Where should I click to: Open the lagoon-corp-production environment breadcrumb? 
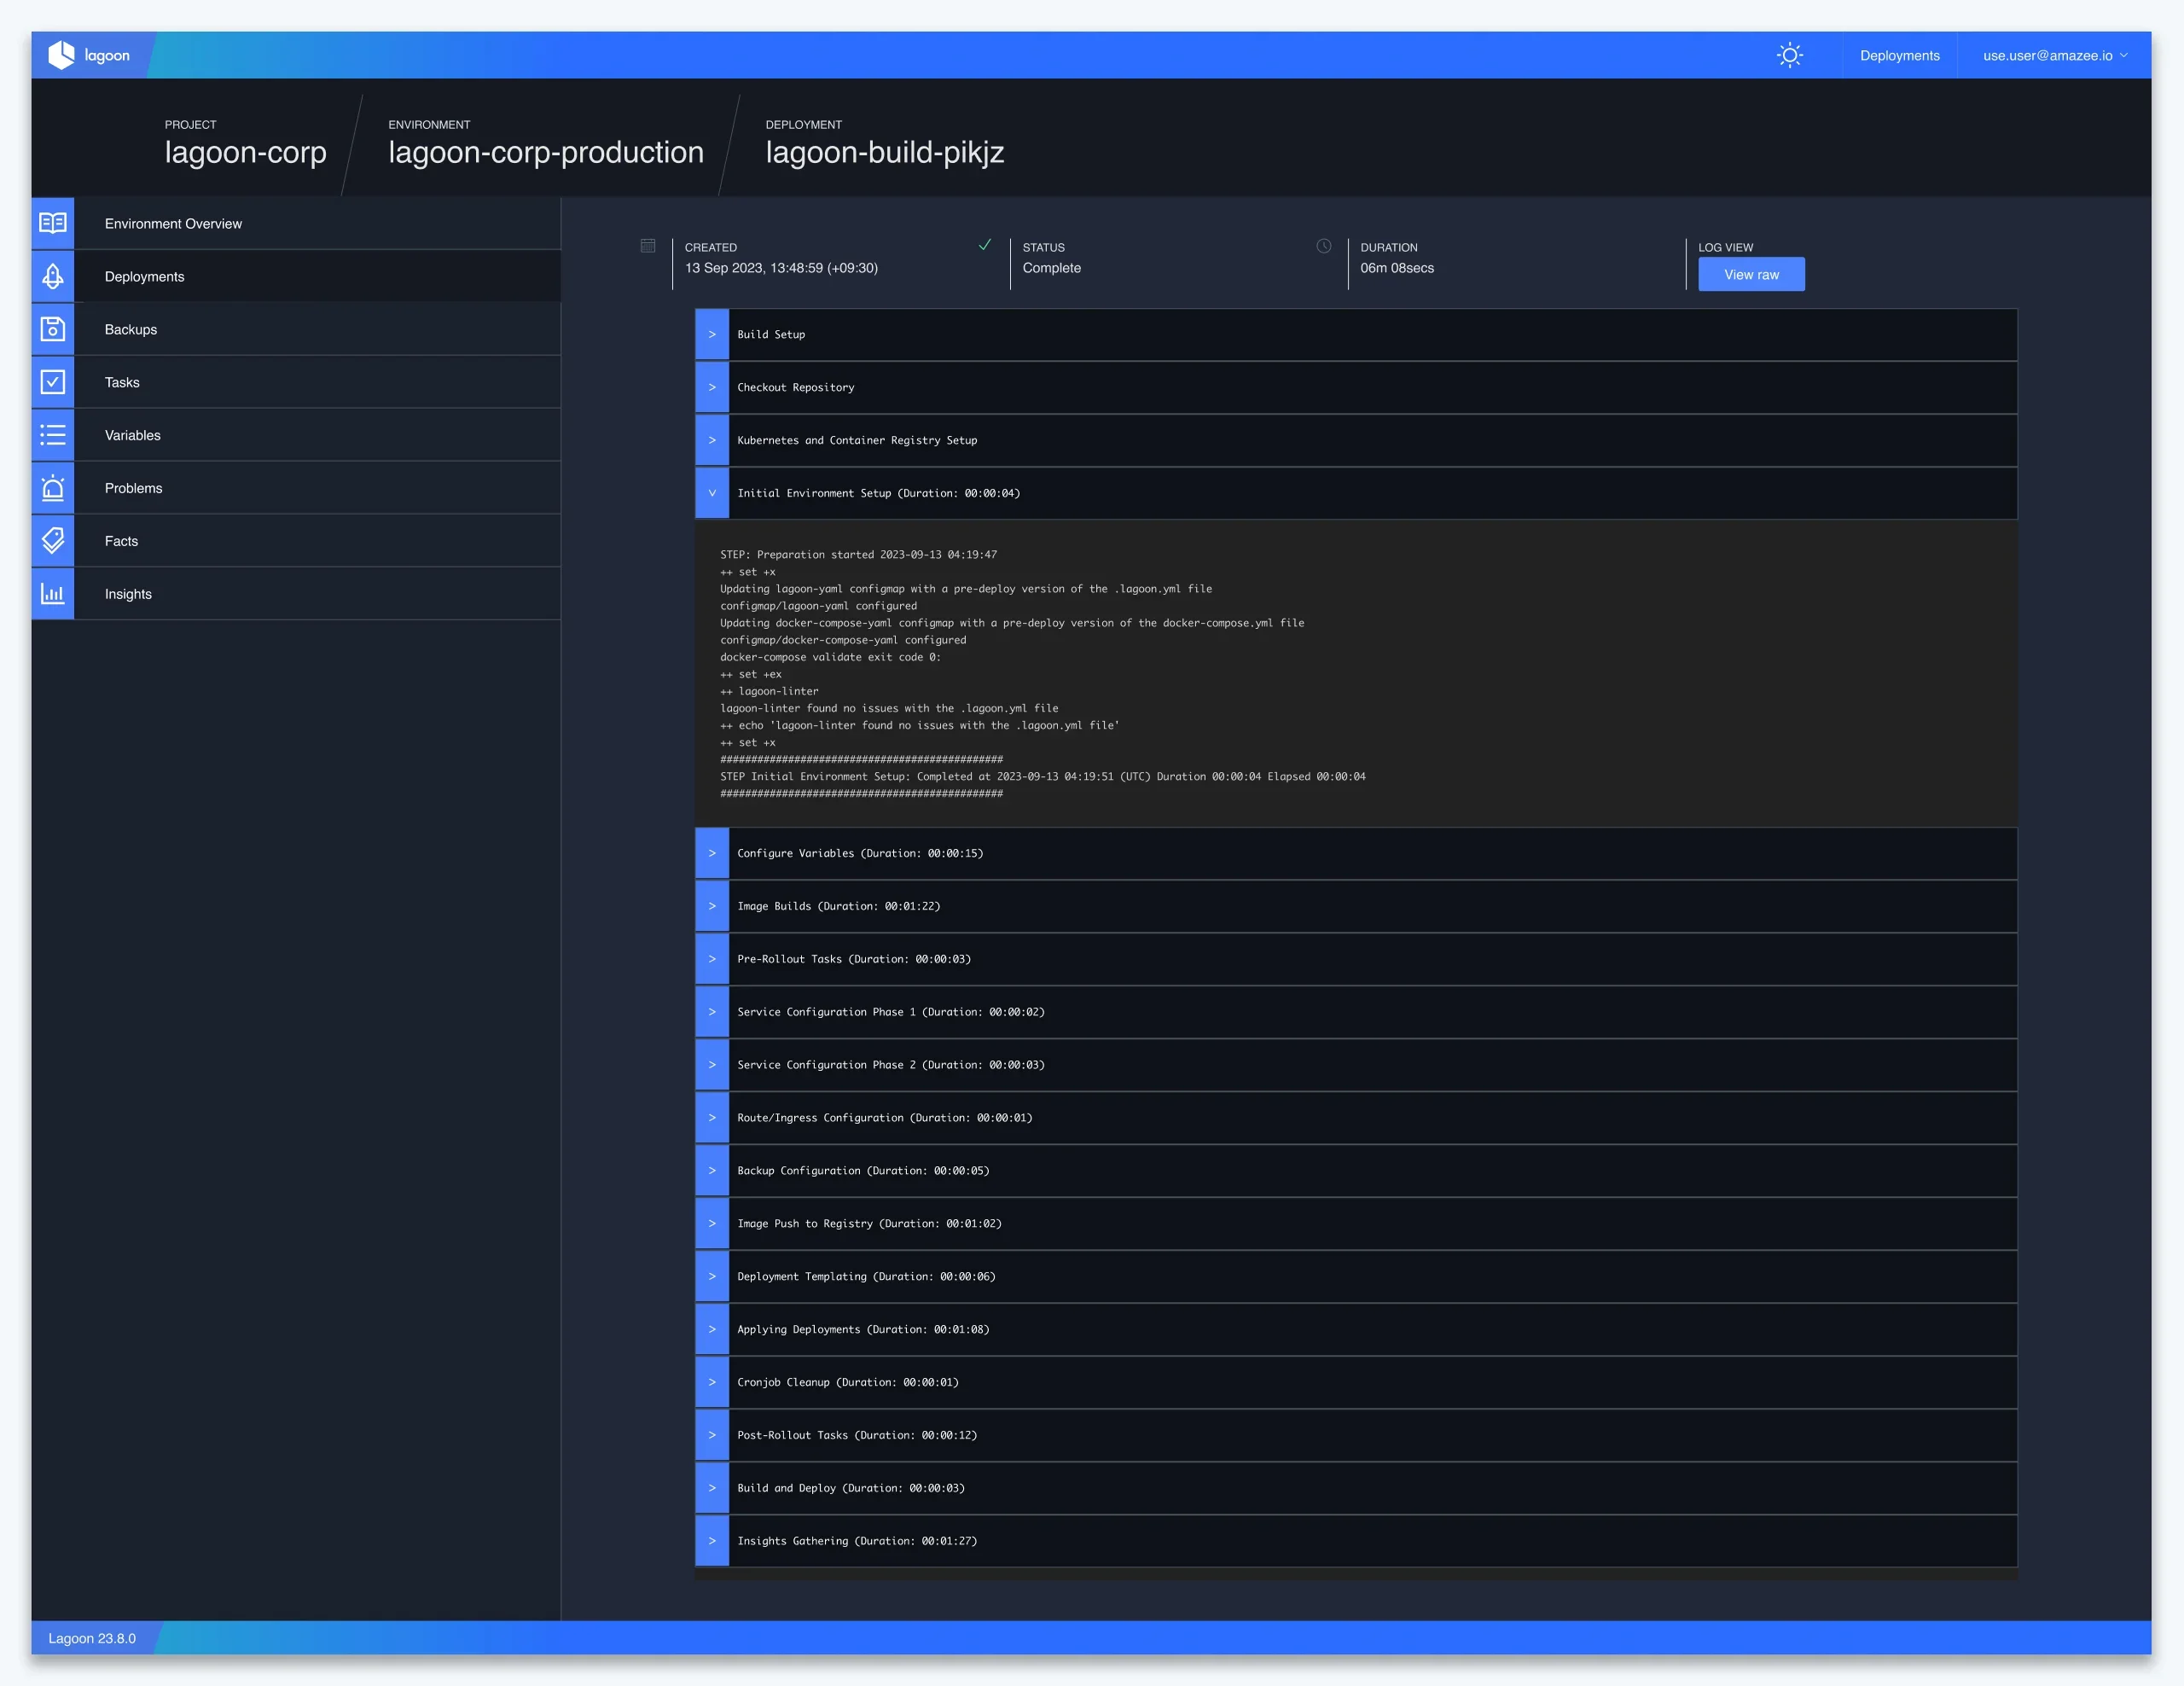coord(545,152)
